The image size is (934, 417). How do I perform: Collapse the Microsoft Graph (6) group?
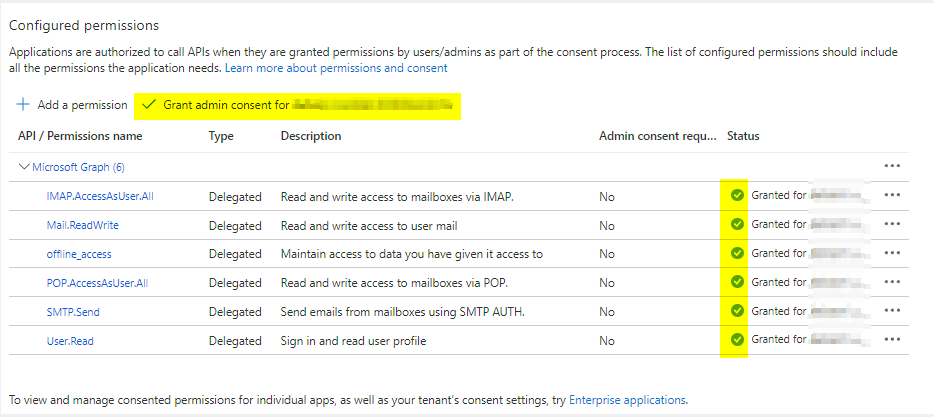click(x=24, y=167)
